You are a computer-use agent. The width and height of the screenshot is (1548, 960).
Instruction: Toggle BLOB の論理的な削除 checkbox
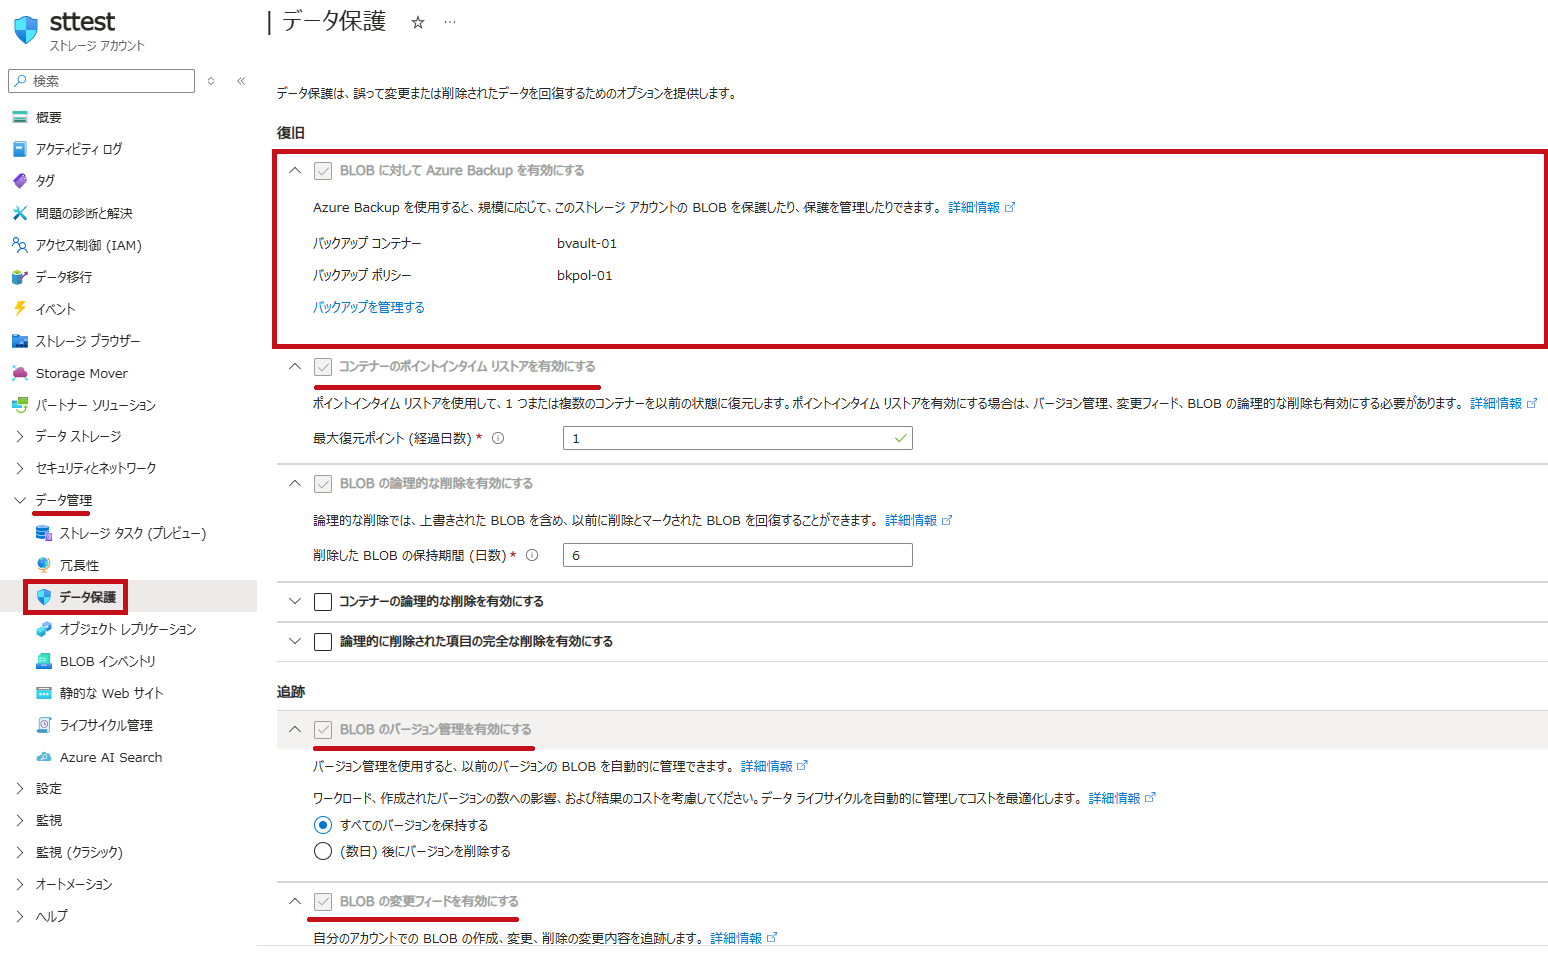[x=323, y=484]
